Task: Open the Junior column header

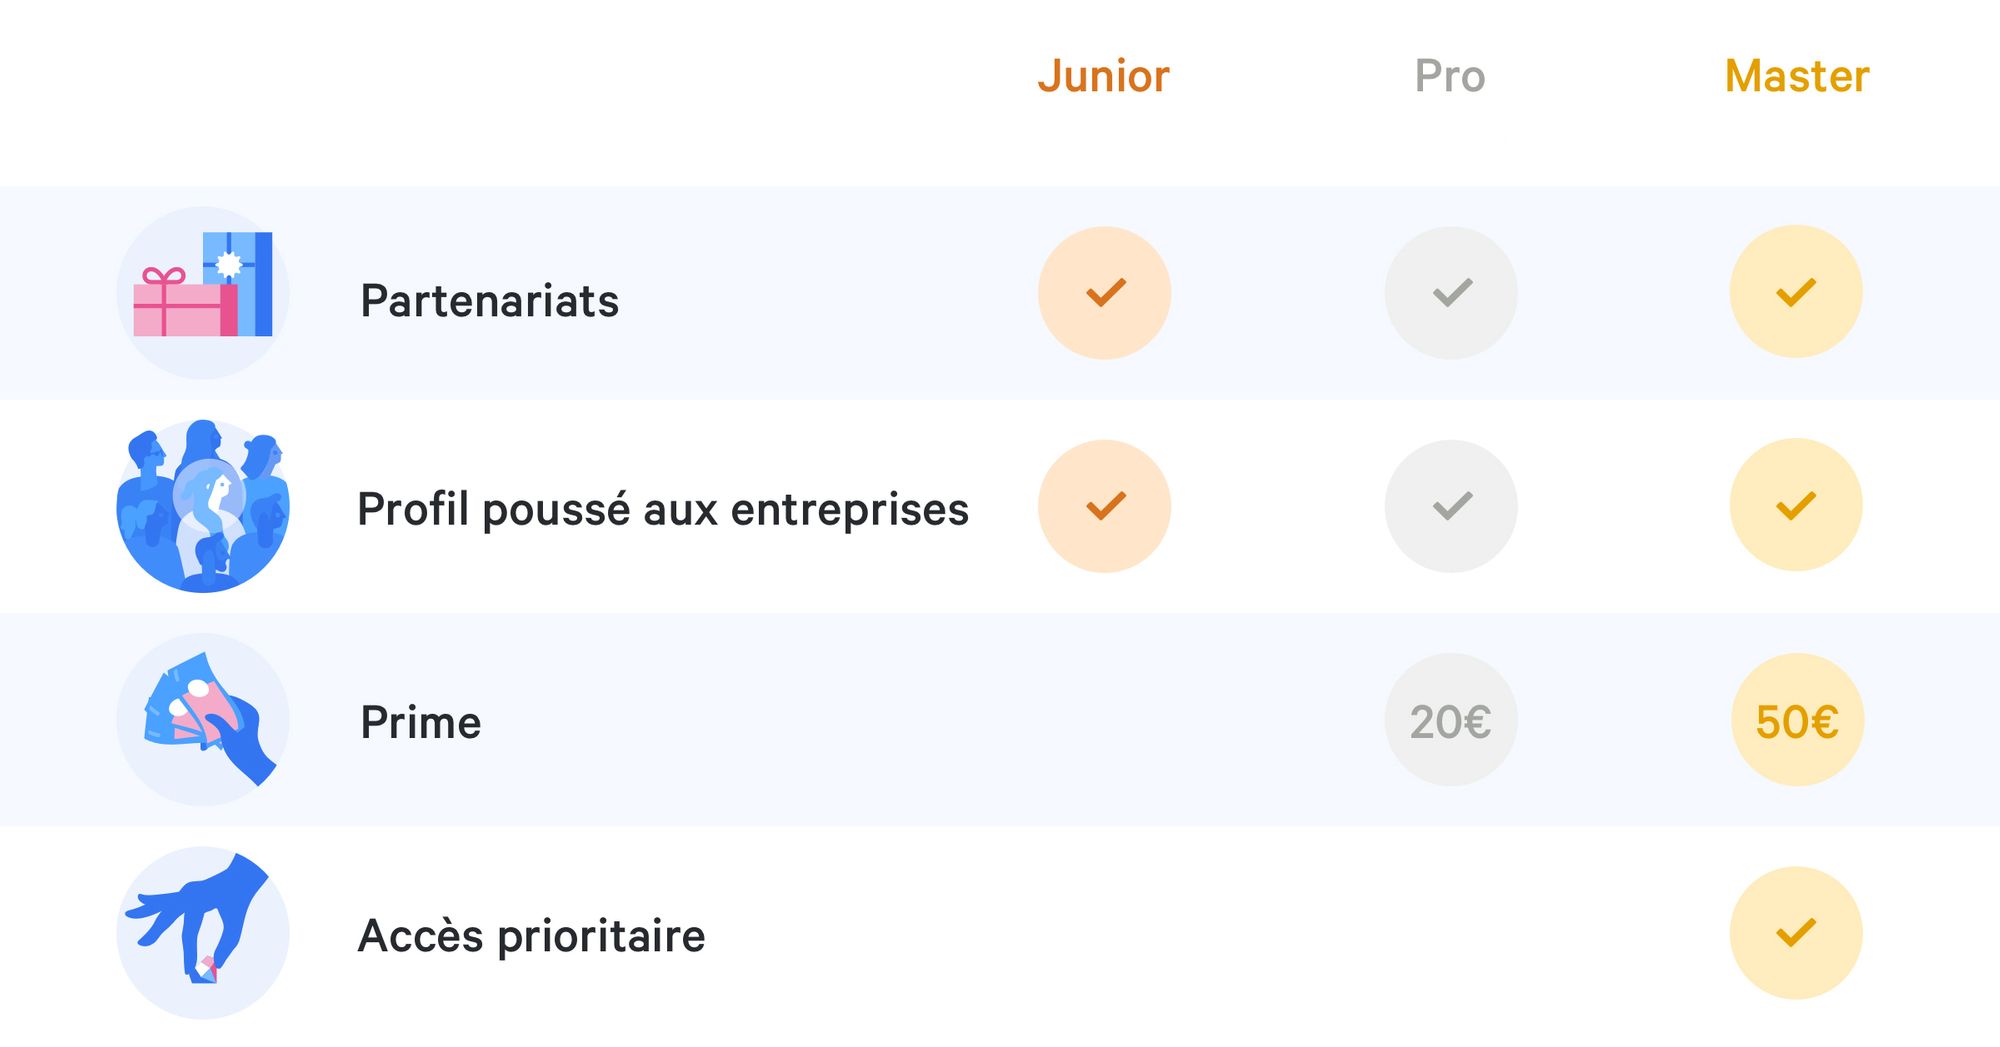Action: click(x=1103, y=76)
